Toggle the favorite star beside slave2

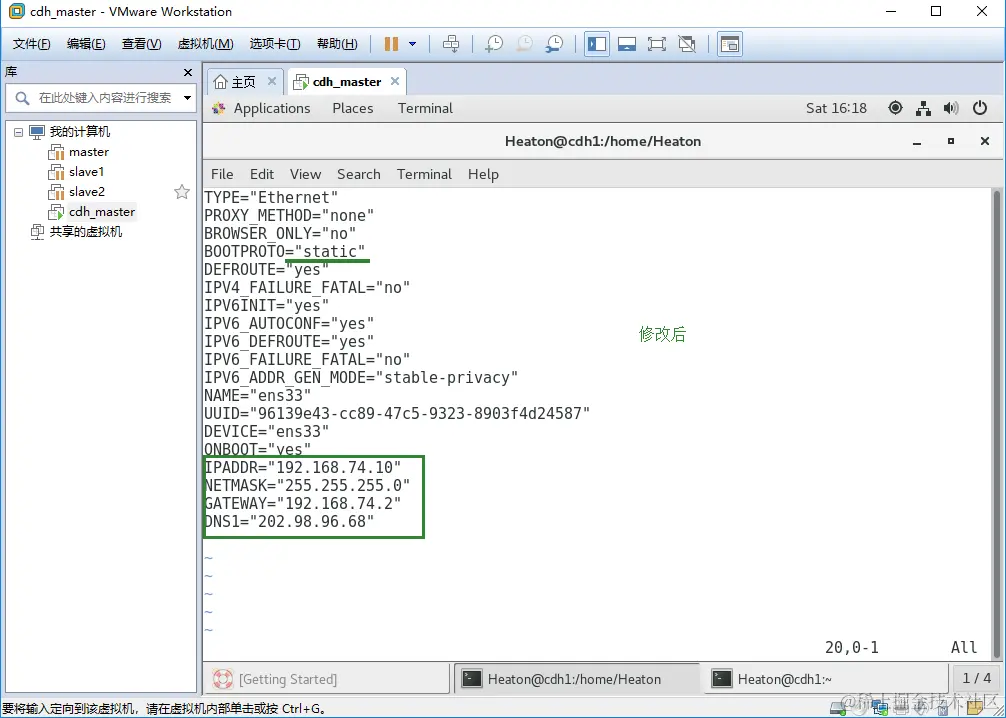point(182,192)
